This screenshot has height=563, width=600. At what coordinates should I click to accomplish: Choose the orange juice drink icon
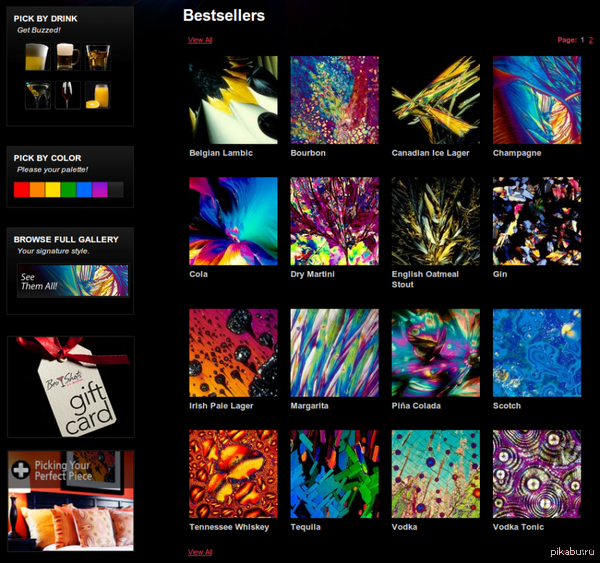coord(97,95)
